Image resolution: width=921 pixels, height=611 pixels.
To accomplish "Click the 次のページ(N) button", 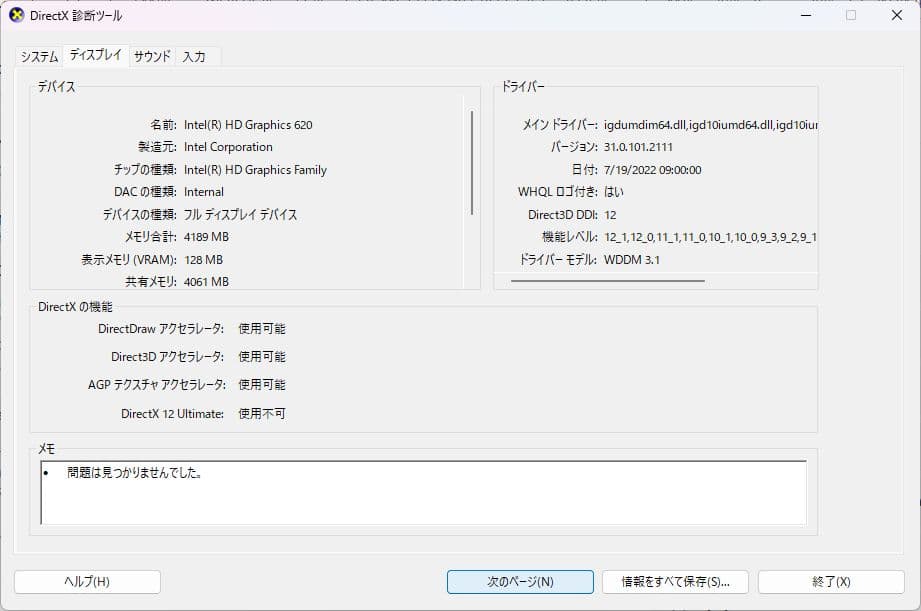I will point(520,581).
